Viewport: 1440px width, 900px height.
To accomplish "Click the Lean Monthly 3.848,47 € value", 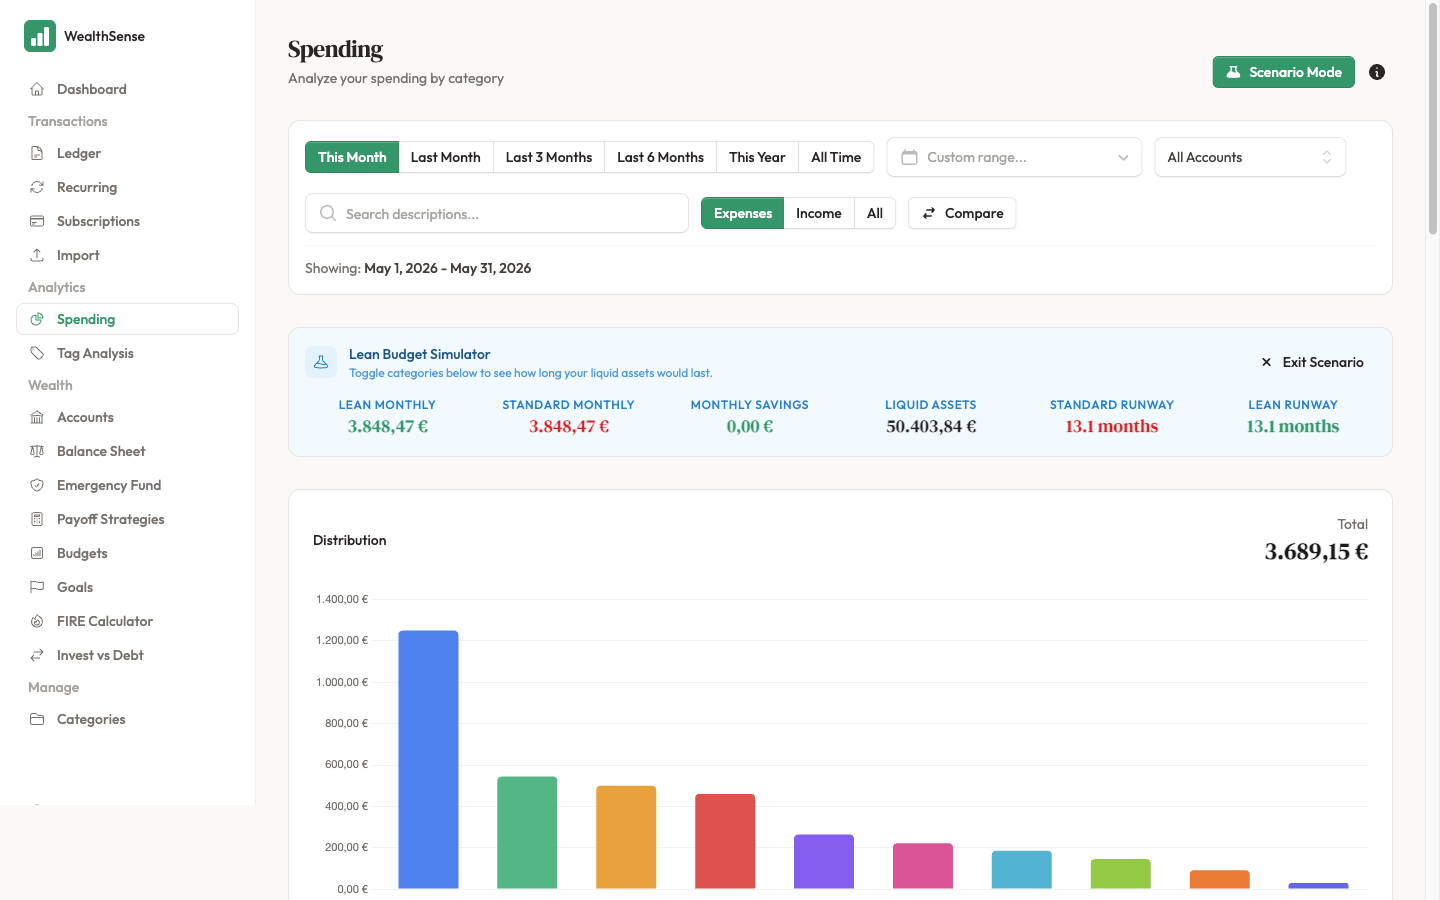I will coord(387,427).
